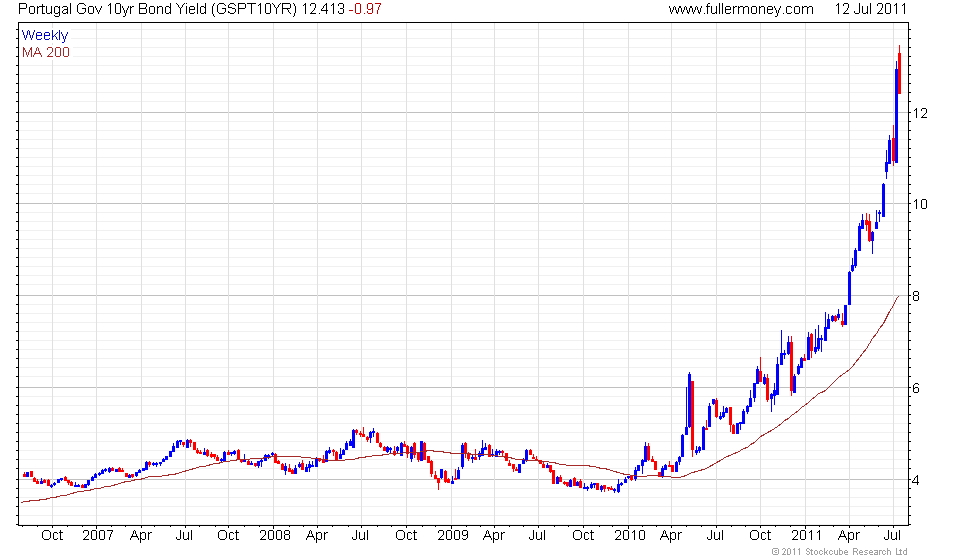Click the April 2008 'Apr' axis label
960x560 pixels.
coord(317,536)
